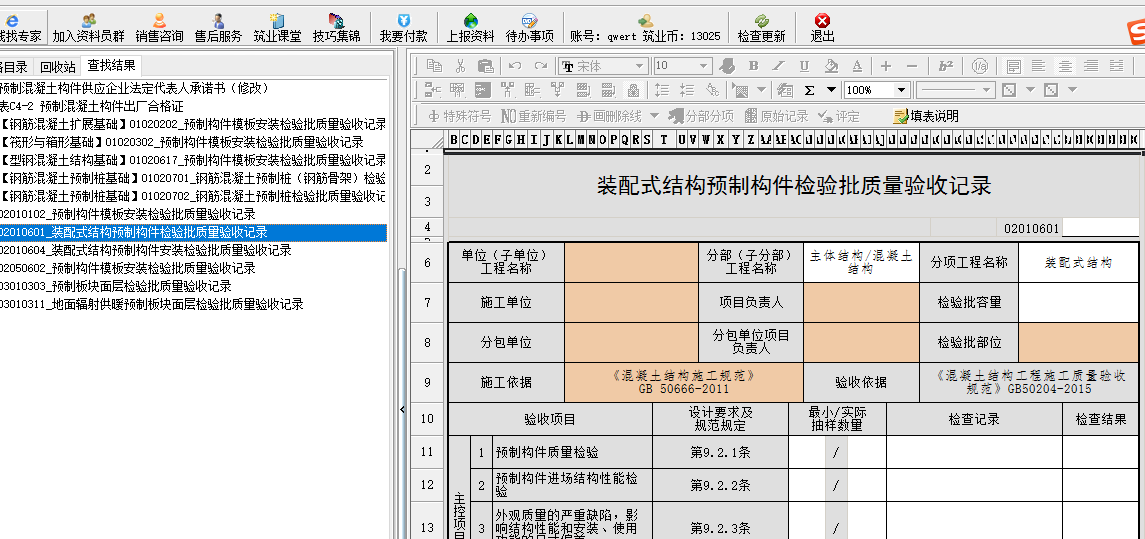Toggle italic text formatting
The width and height of the screenshot is (1145, 539).
point(779,66)
